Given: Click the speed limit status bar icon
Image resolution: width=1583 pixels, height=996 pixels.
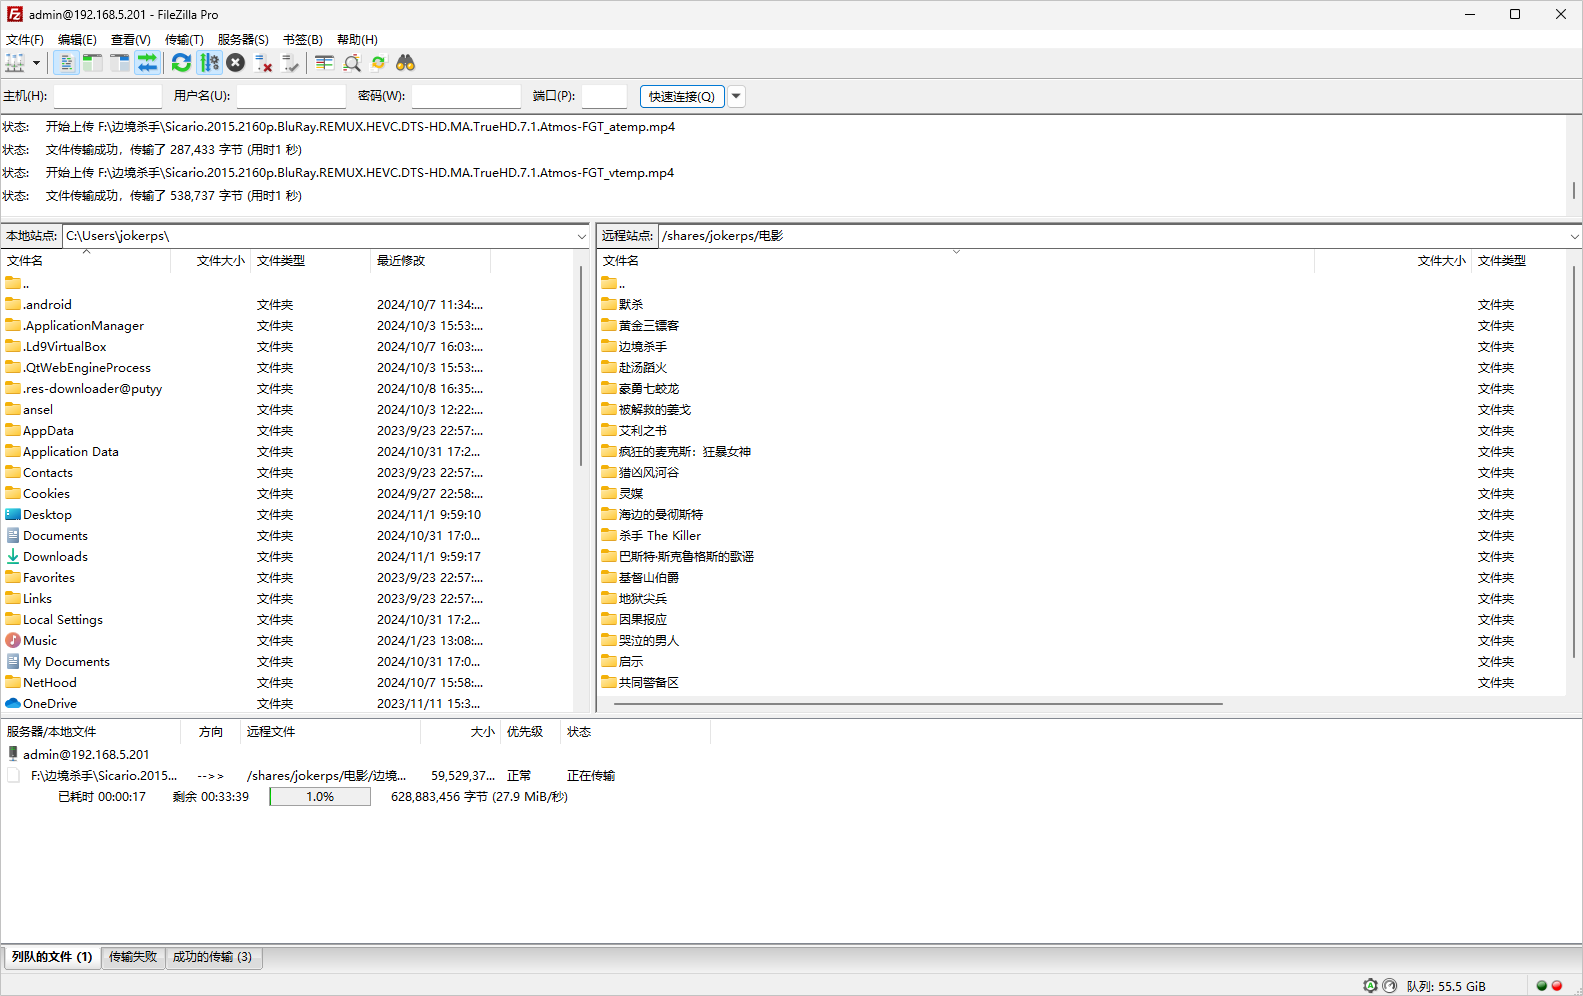Looking at the screenshot, I should coord(1389,986).
